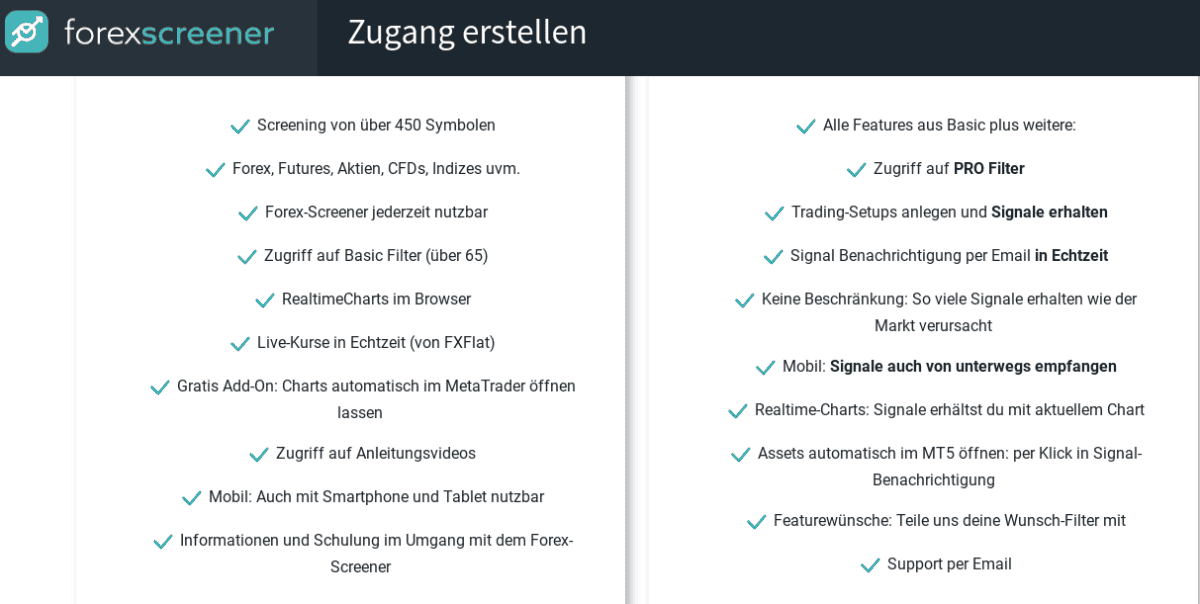
Task: Select the checkmark beside 'Zugriff auf Anleitungsvideos'
Action: (x=258, y=452)
